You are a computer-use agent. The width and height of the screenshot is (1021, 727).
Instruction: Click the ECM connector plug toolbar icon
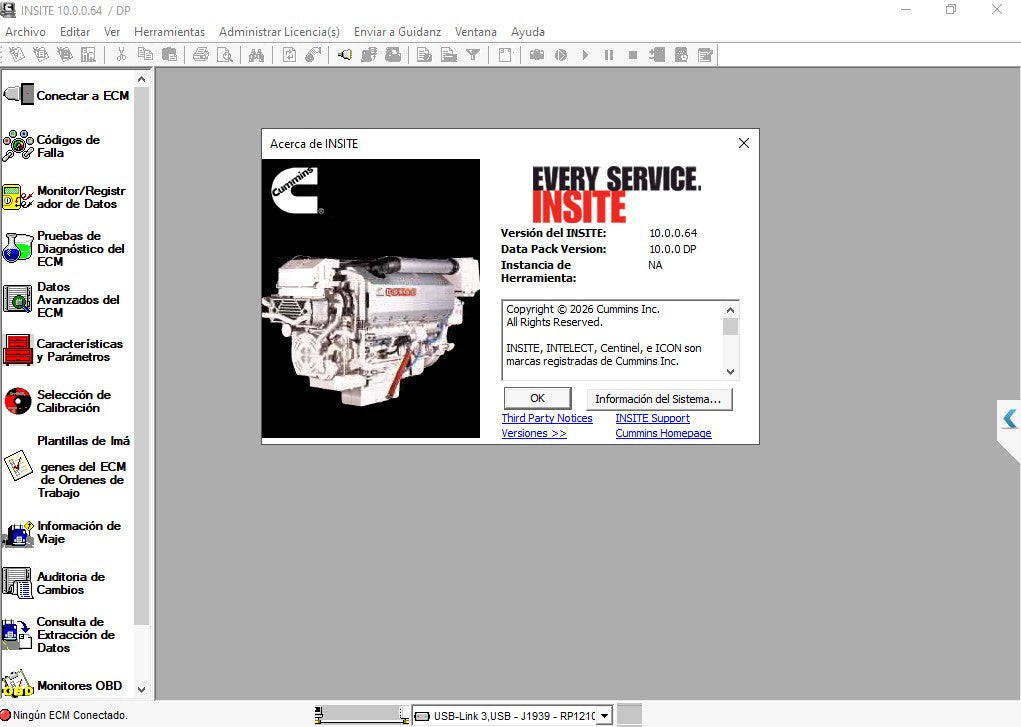(x=344, y=55)
